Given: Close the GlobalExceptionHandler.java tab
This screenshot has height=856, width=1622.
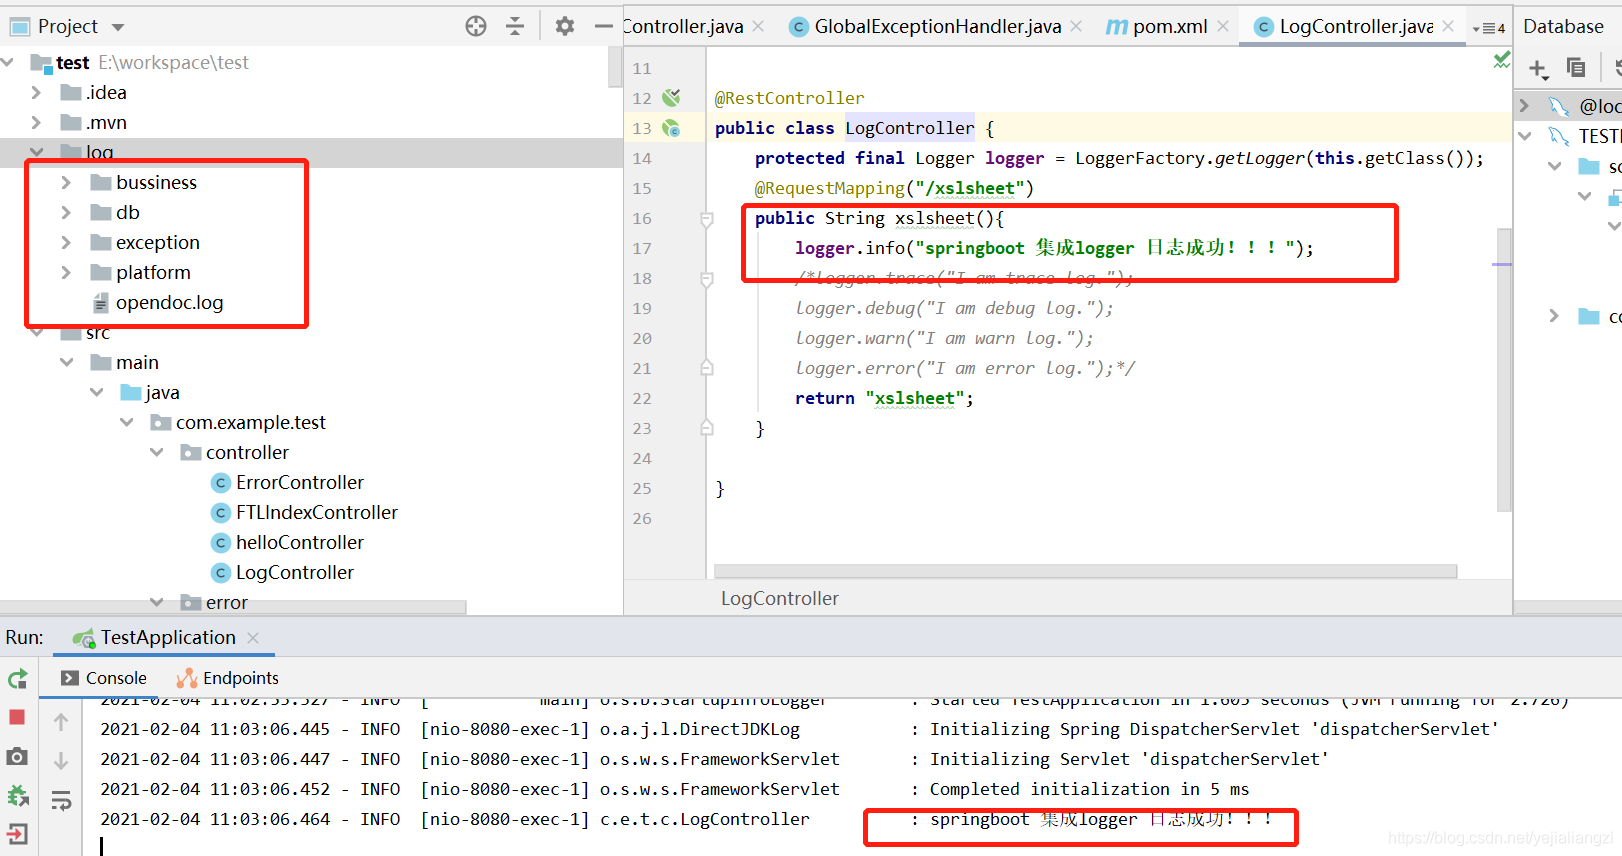Looking at the screenshot, I should pos(1076,26).
